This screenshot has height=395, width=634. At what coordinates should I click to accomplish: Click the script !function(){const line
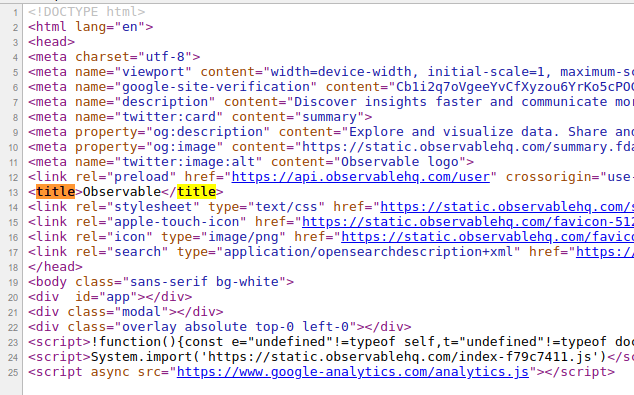point(331,342)
